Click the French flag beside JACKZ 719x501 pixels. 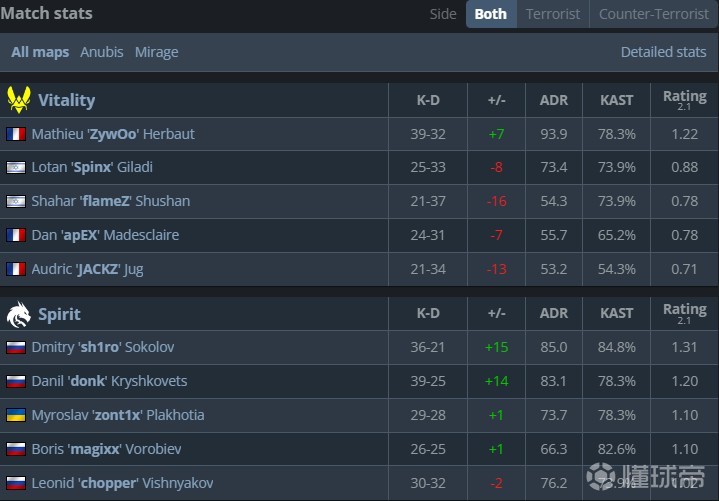click(x=16, y=269)
